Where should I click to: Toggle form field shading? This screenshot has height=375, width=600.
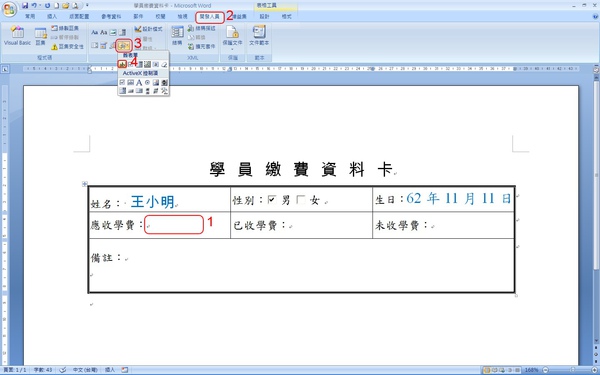tap(156, 64)
